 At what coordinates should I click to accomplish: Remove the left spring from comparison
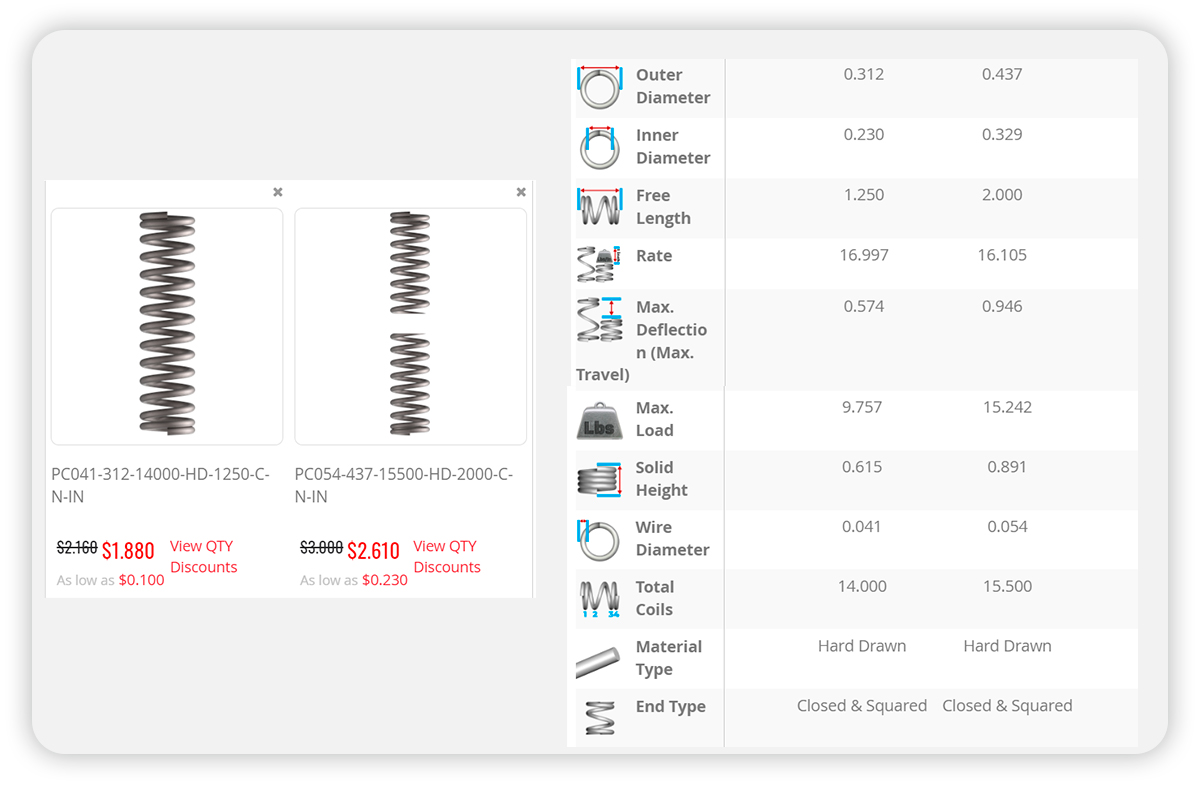click(x=277, y=191)
